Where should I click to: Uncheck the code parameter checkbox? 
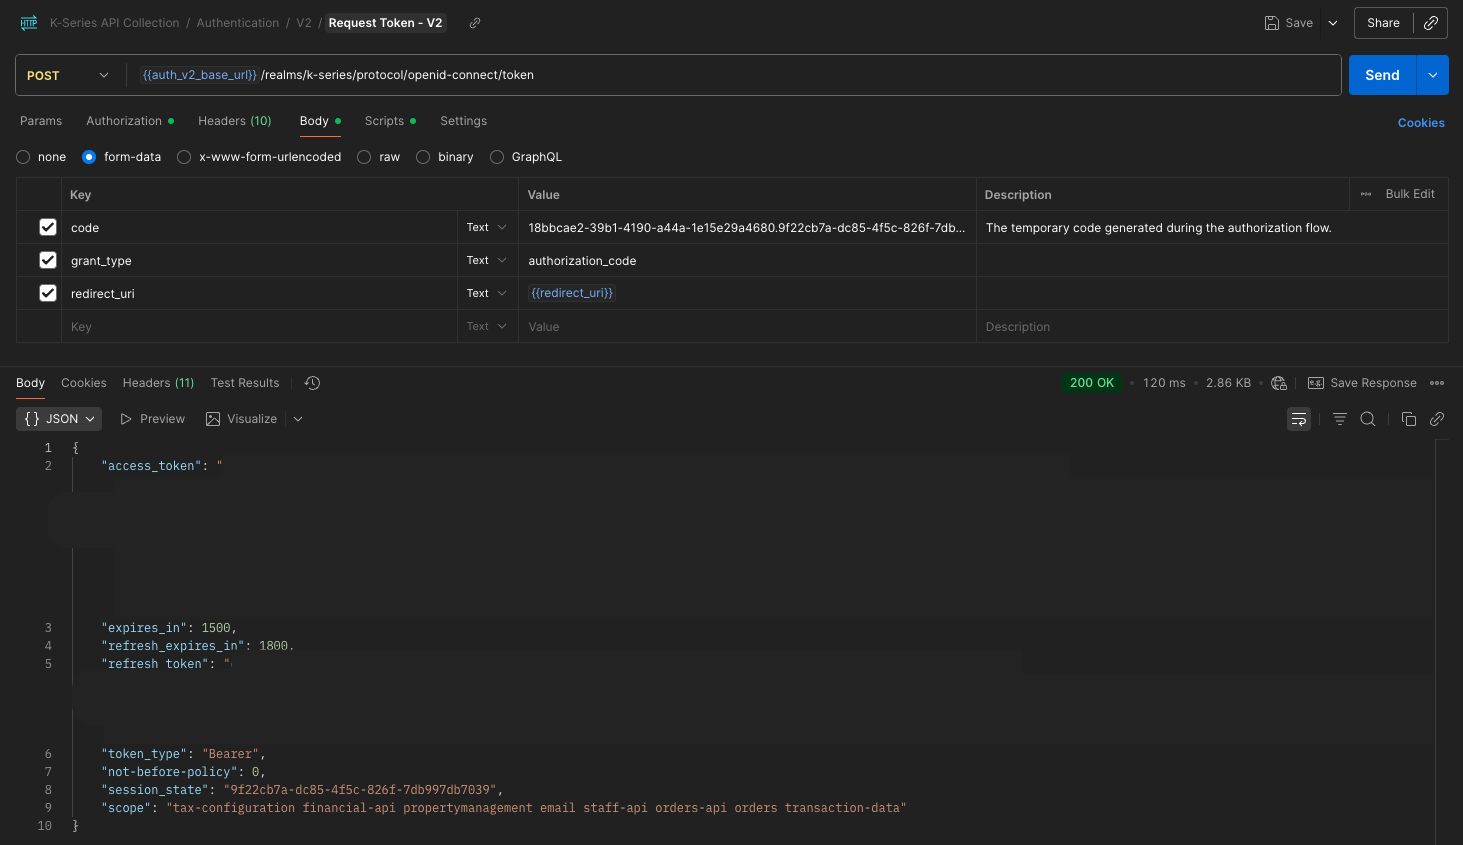coord(48,227)
